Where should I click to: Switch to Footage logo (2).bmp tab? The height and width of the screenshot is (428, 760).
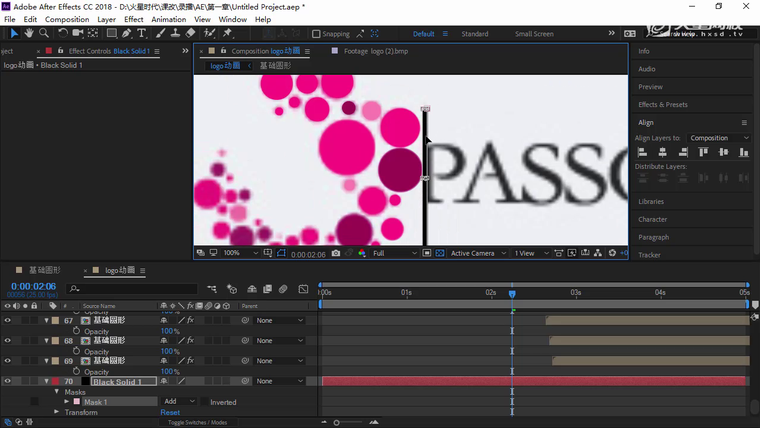[375, 51]
